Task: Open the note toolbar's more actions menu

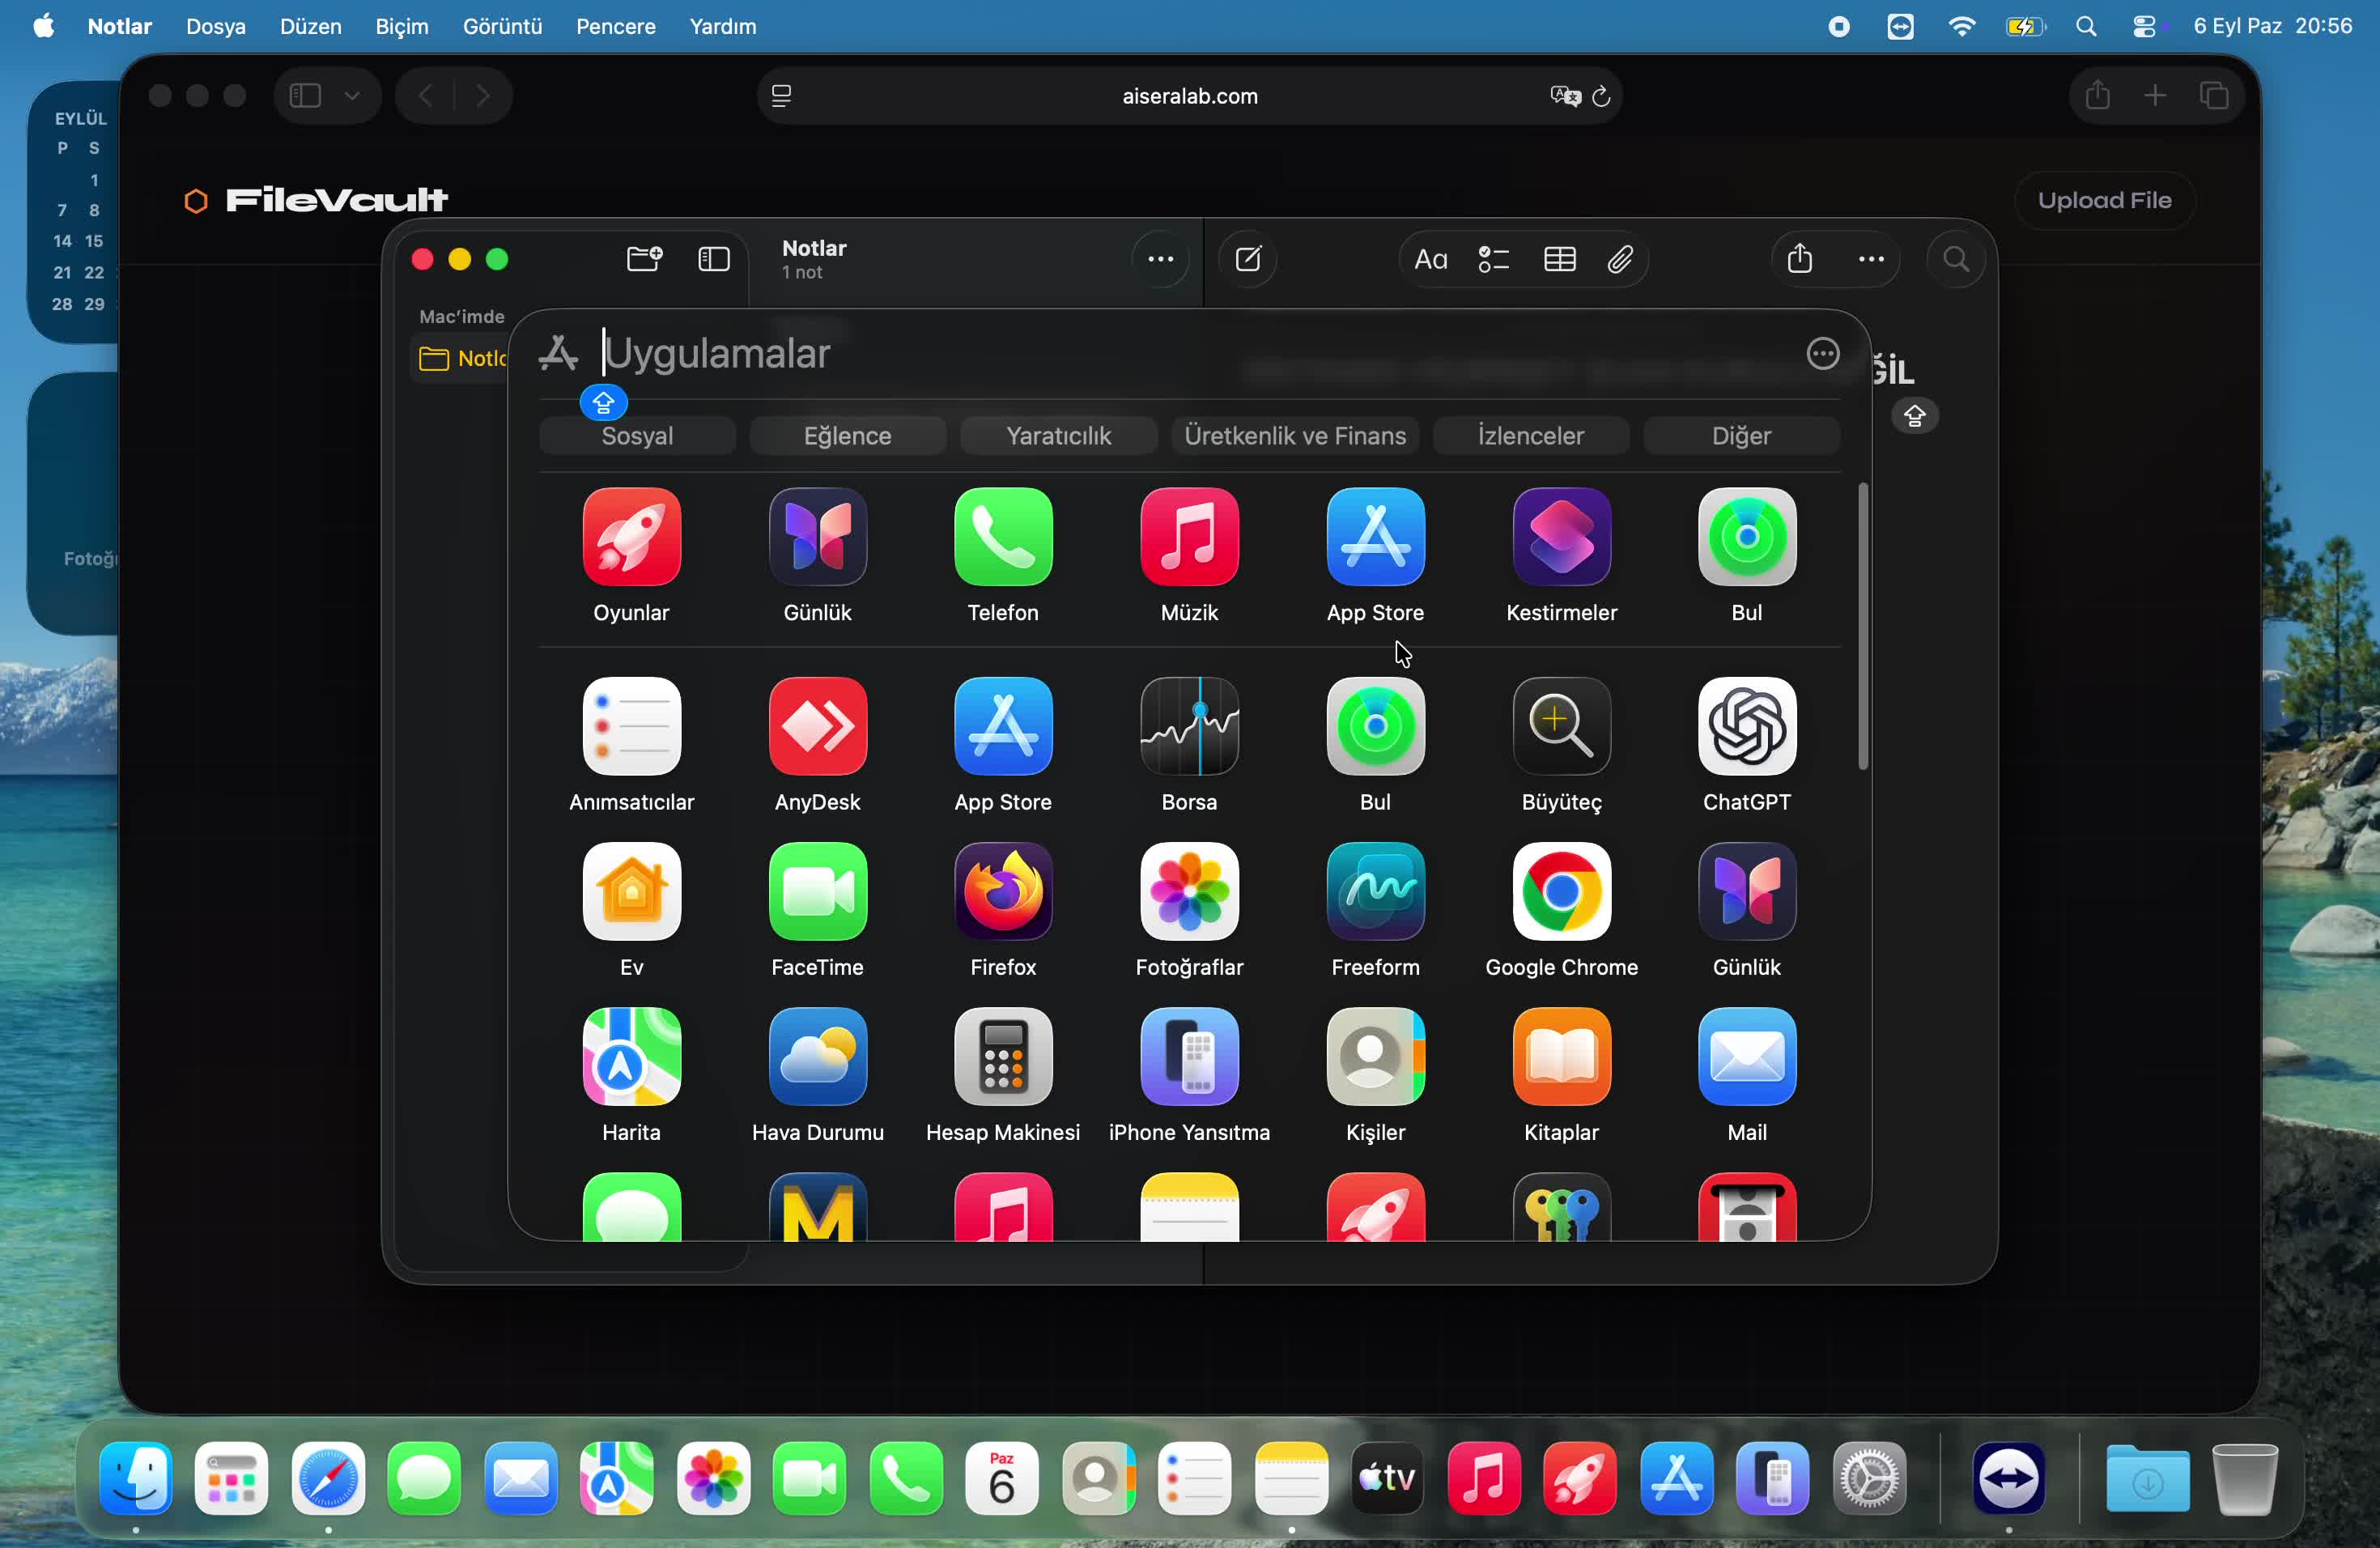Action: click(x=1870, y=260)
